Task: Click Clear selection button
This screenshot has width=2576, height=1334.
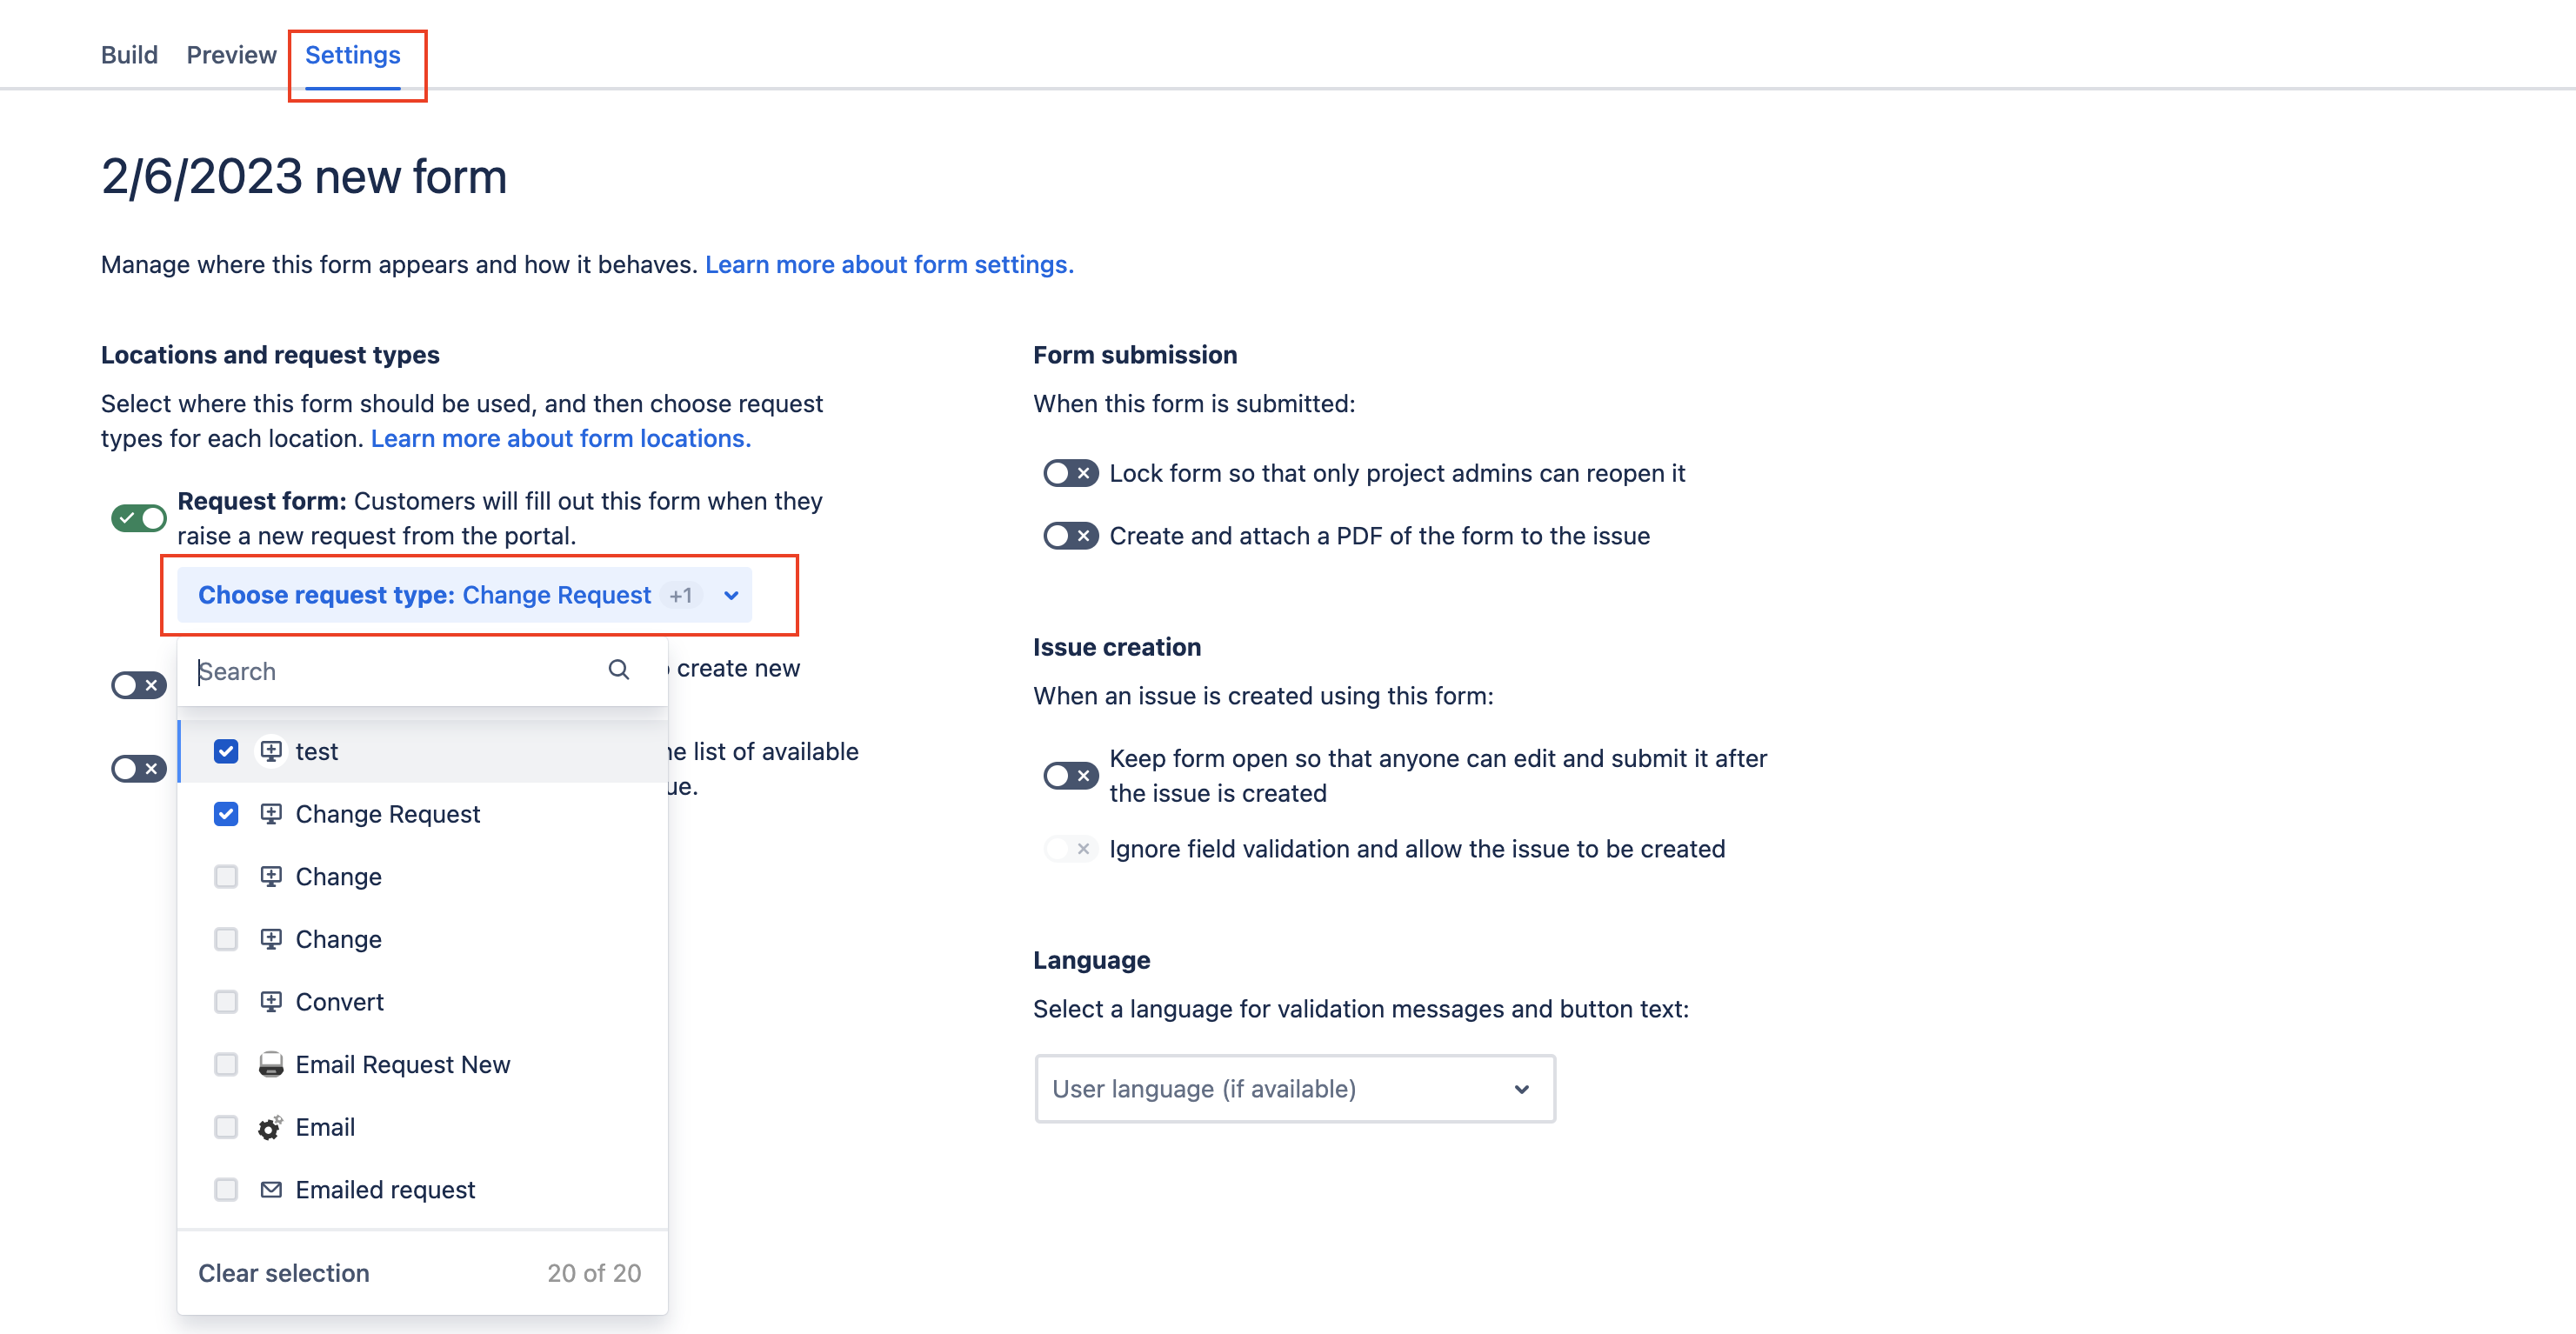Action: click(284, 1273)
